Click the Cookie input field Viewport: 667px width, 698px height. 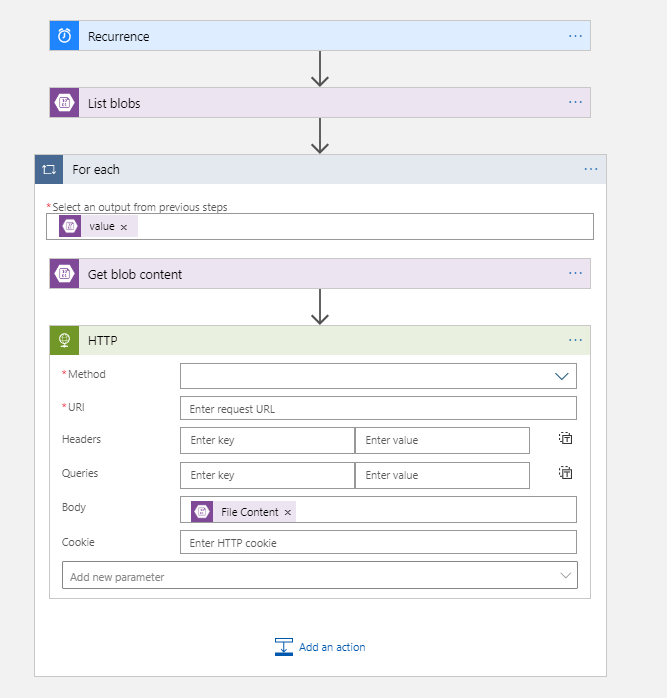[378, 542]
